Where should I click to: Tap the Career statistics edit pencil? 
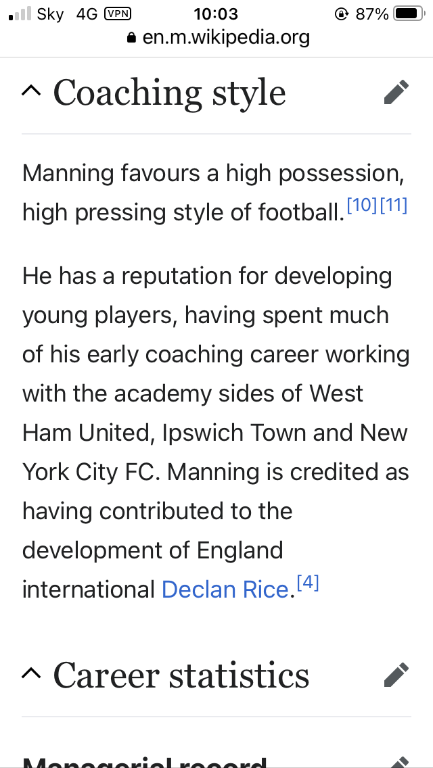(396, 675)
